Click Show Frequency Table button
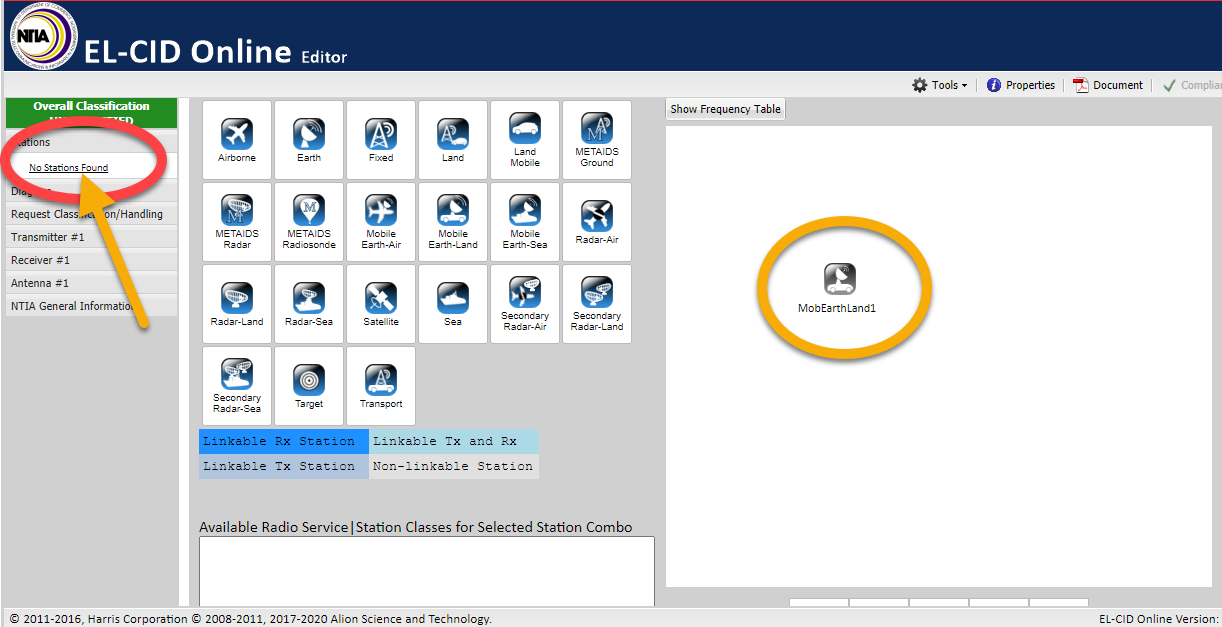 point(725,109)
